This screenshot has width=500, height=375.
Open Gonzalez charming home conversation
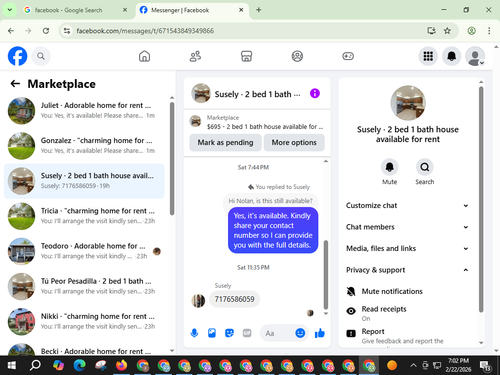(84, 146)
